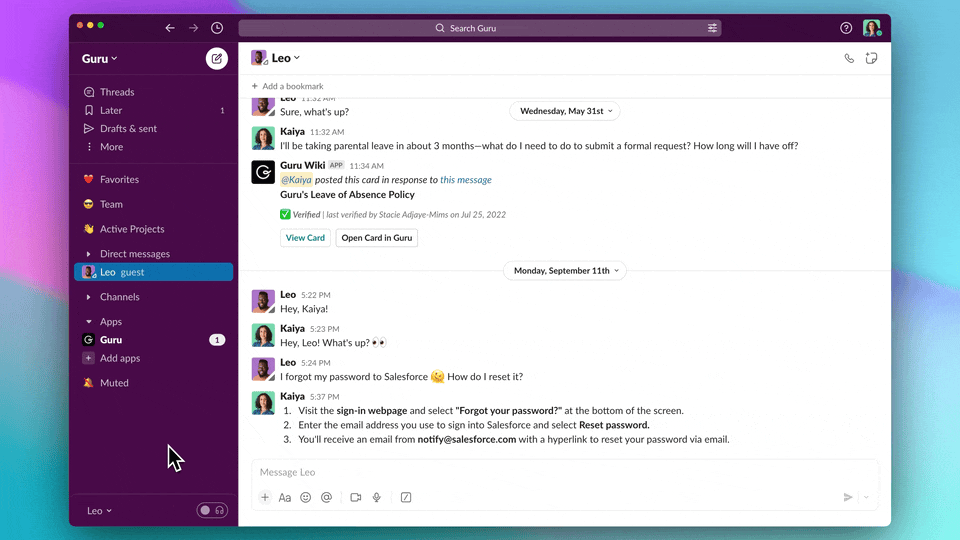Click Guru's Leave of Absence Policy title
The width and height of the screenshot is (960, 540).
pyautogui.click(x=347, y=195)
